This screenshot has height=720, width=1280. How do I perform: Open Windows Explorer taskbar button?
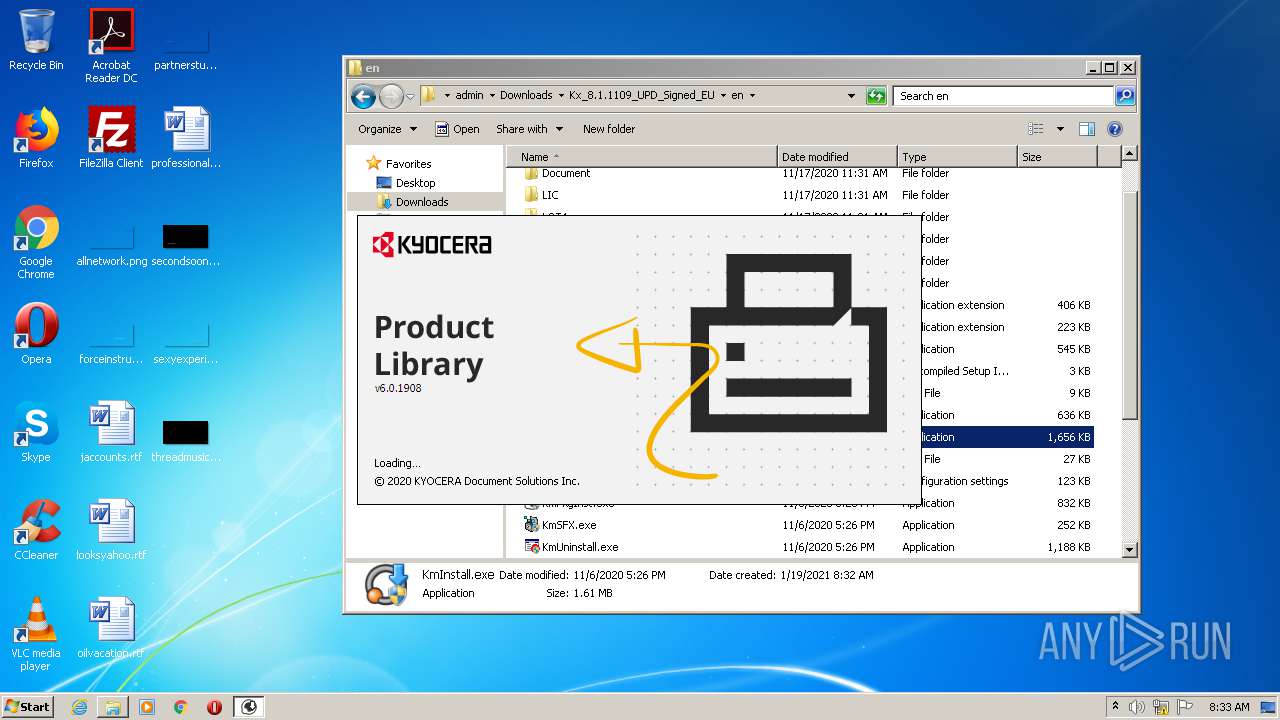[x=113, y=707]
